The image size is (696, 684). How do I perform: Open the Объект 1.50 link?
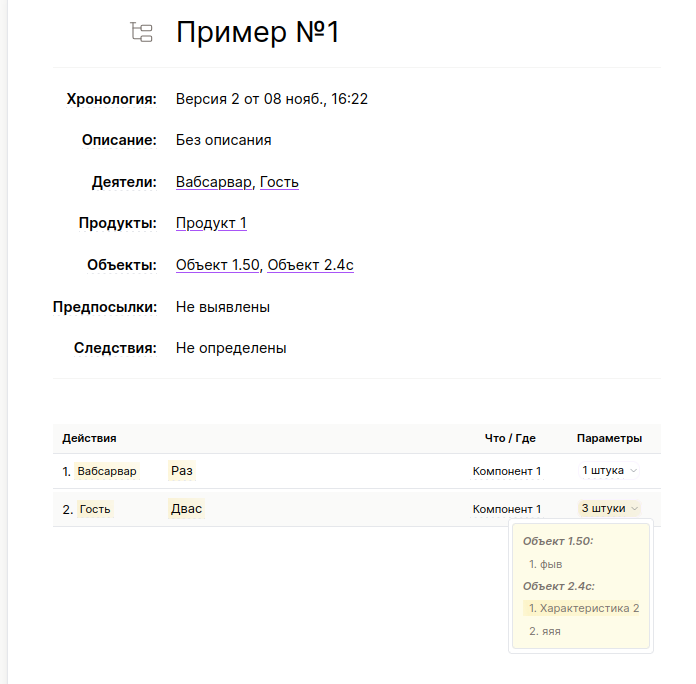[218, 265]
